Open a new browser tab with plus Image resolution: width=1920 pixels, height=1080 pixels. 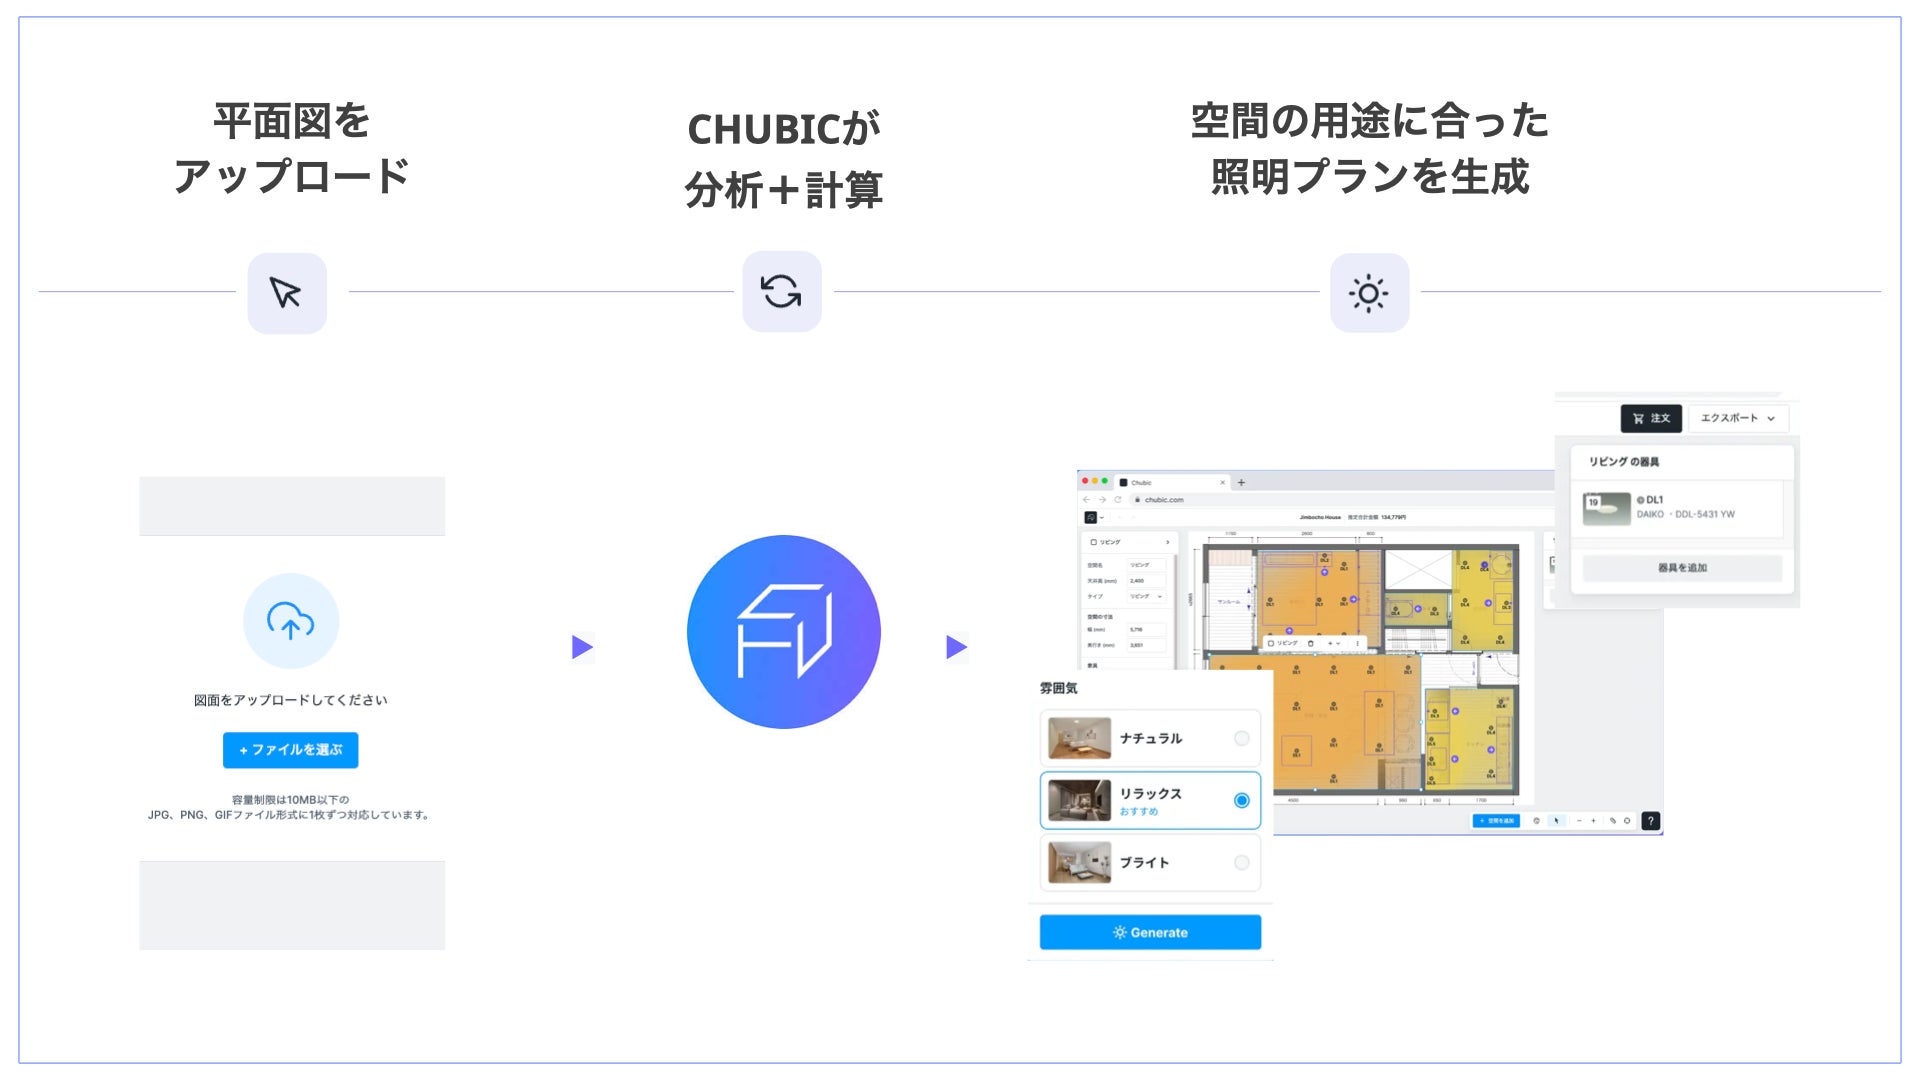(1241, 482)
